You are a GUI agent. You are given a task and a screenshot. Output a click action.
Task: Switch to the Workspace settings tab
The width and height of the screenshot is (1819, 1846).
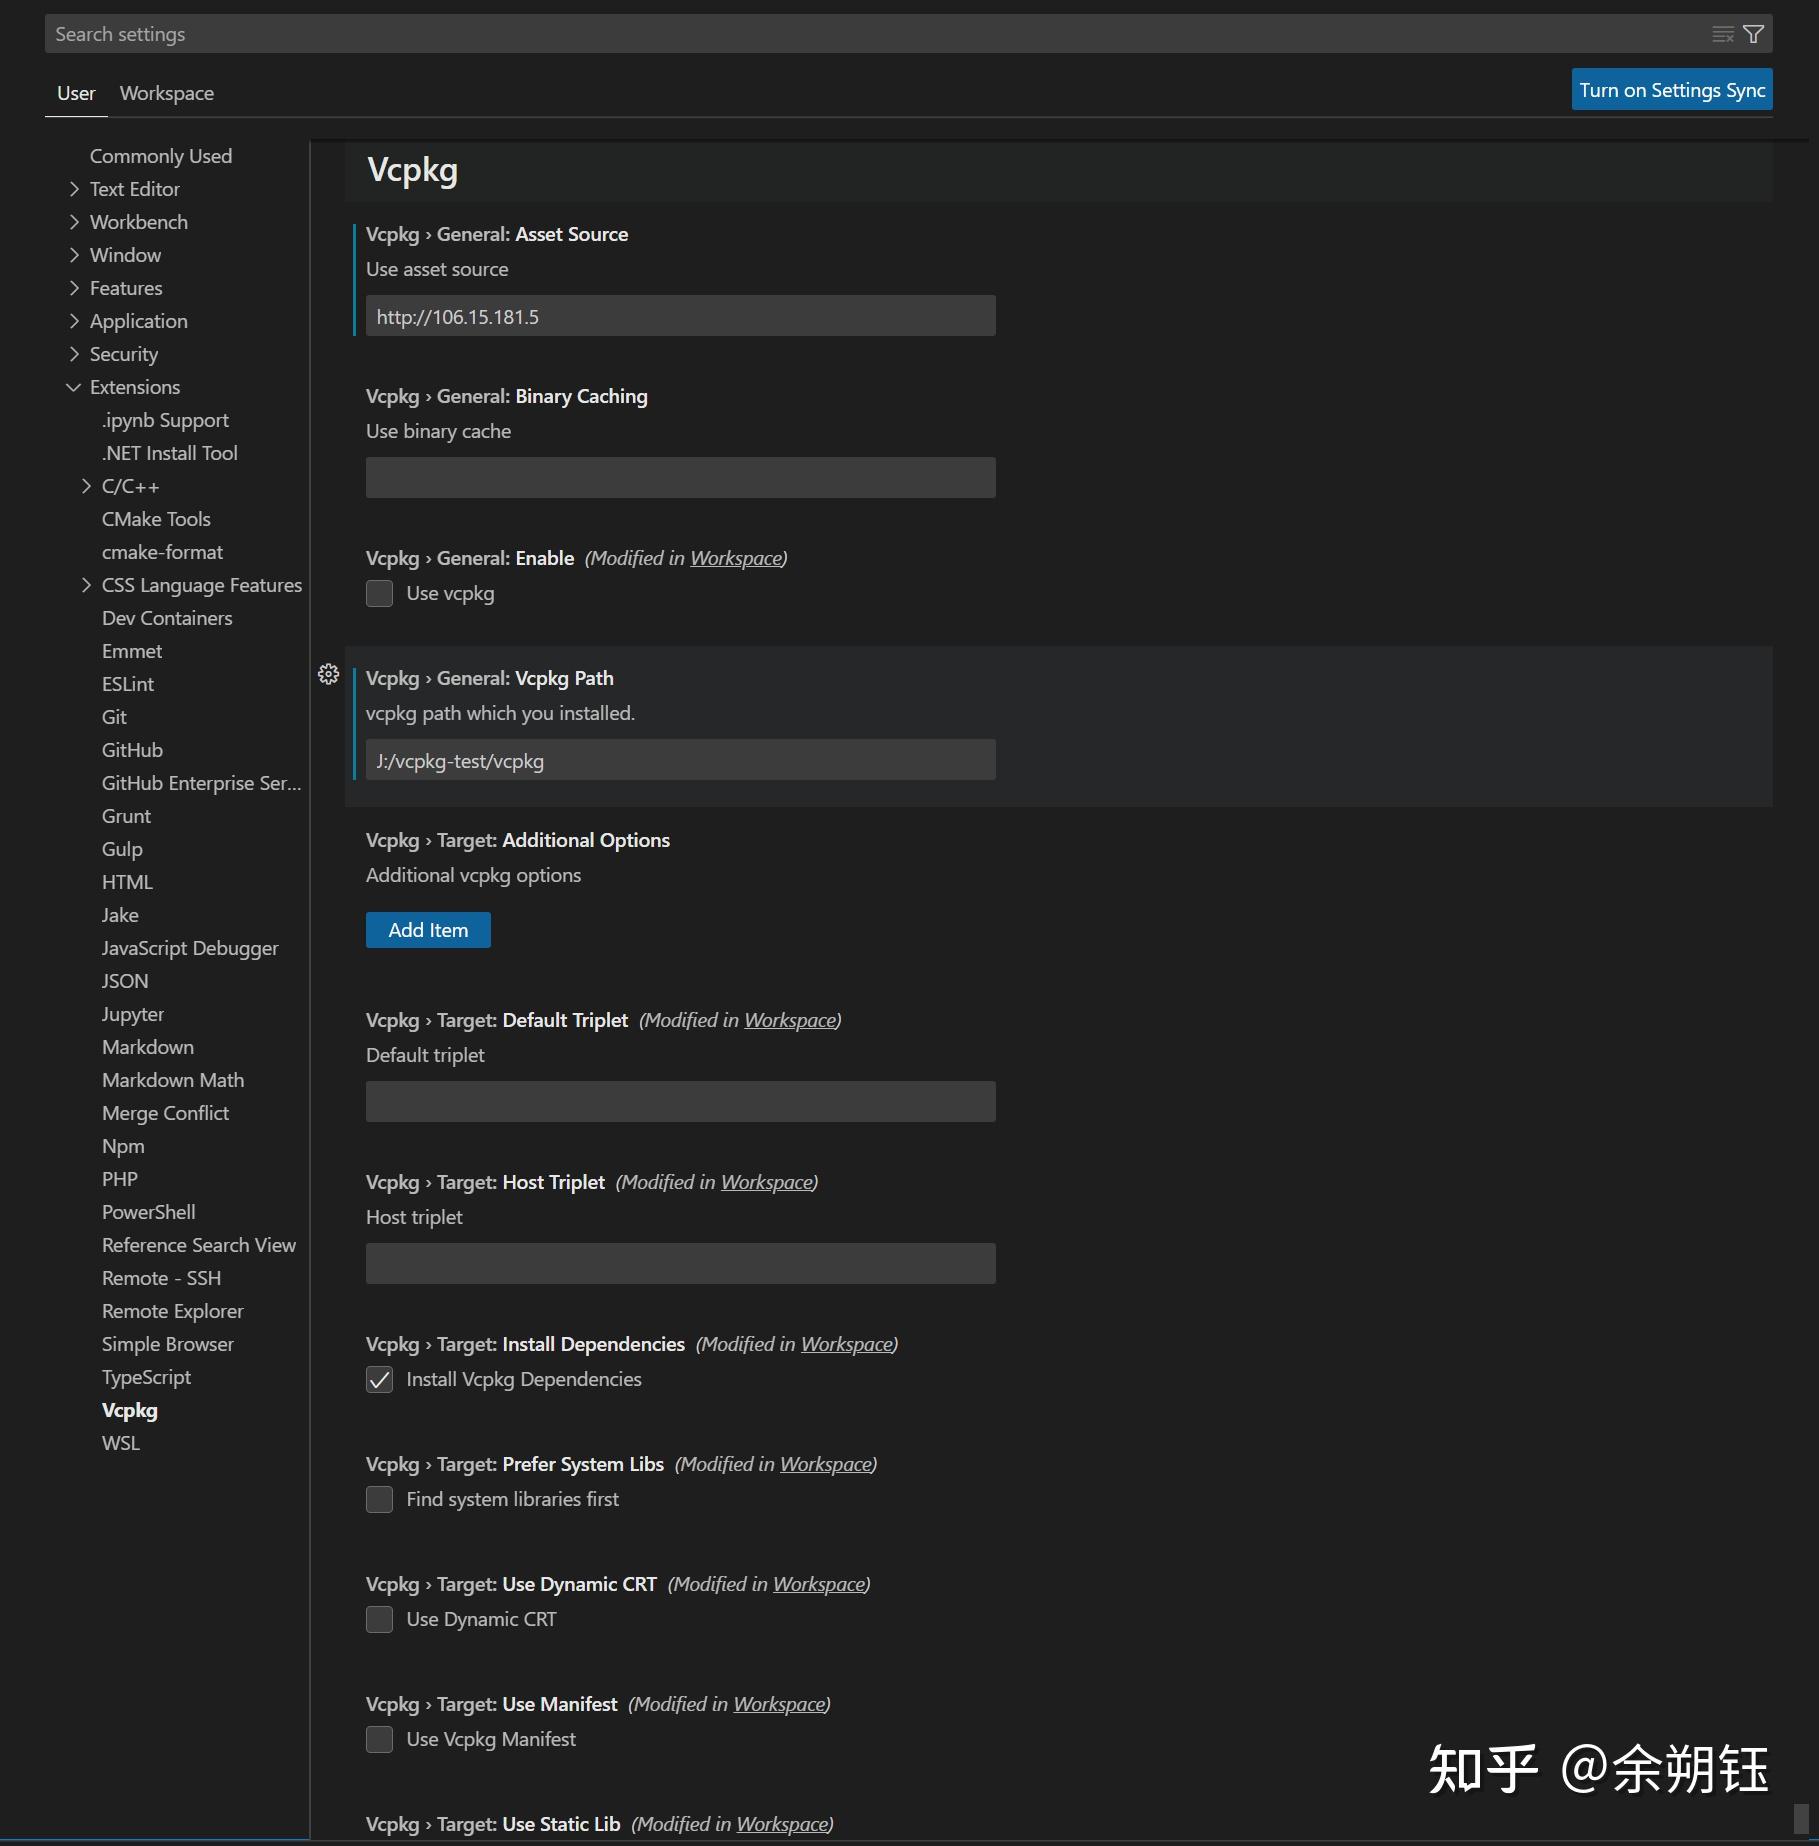coord(166,93)
